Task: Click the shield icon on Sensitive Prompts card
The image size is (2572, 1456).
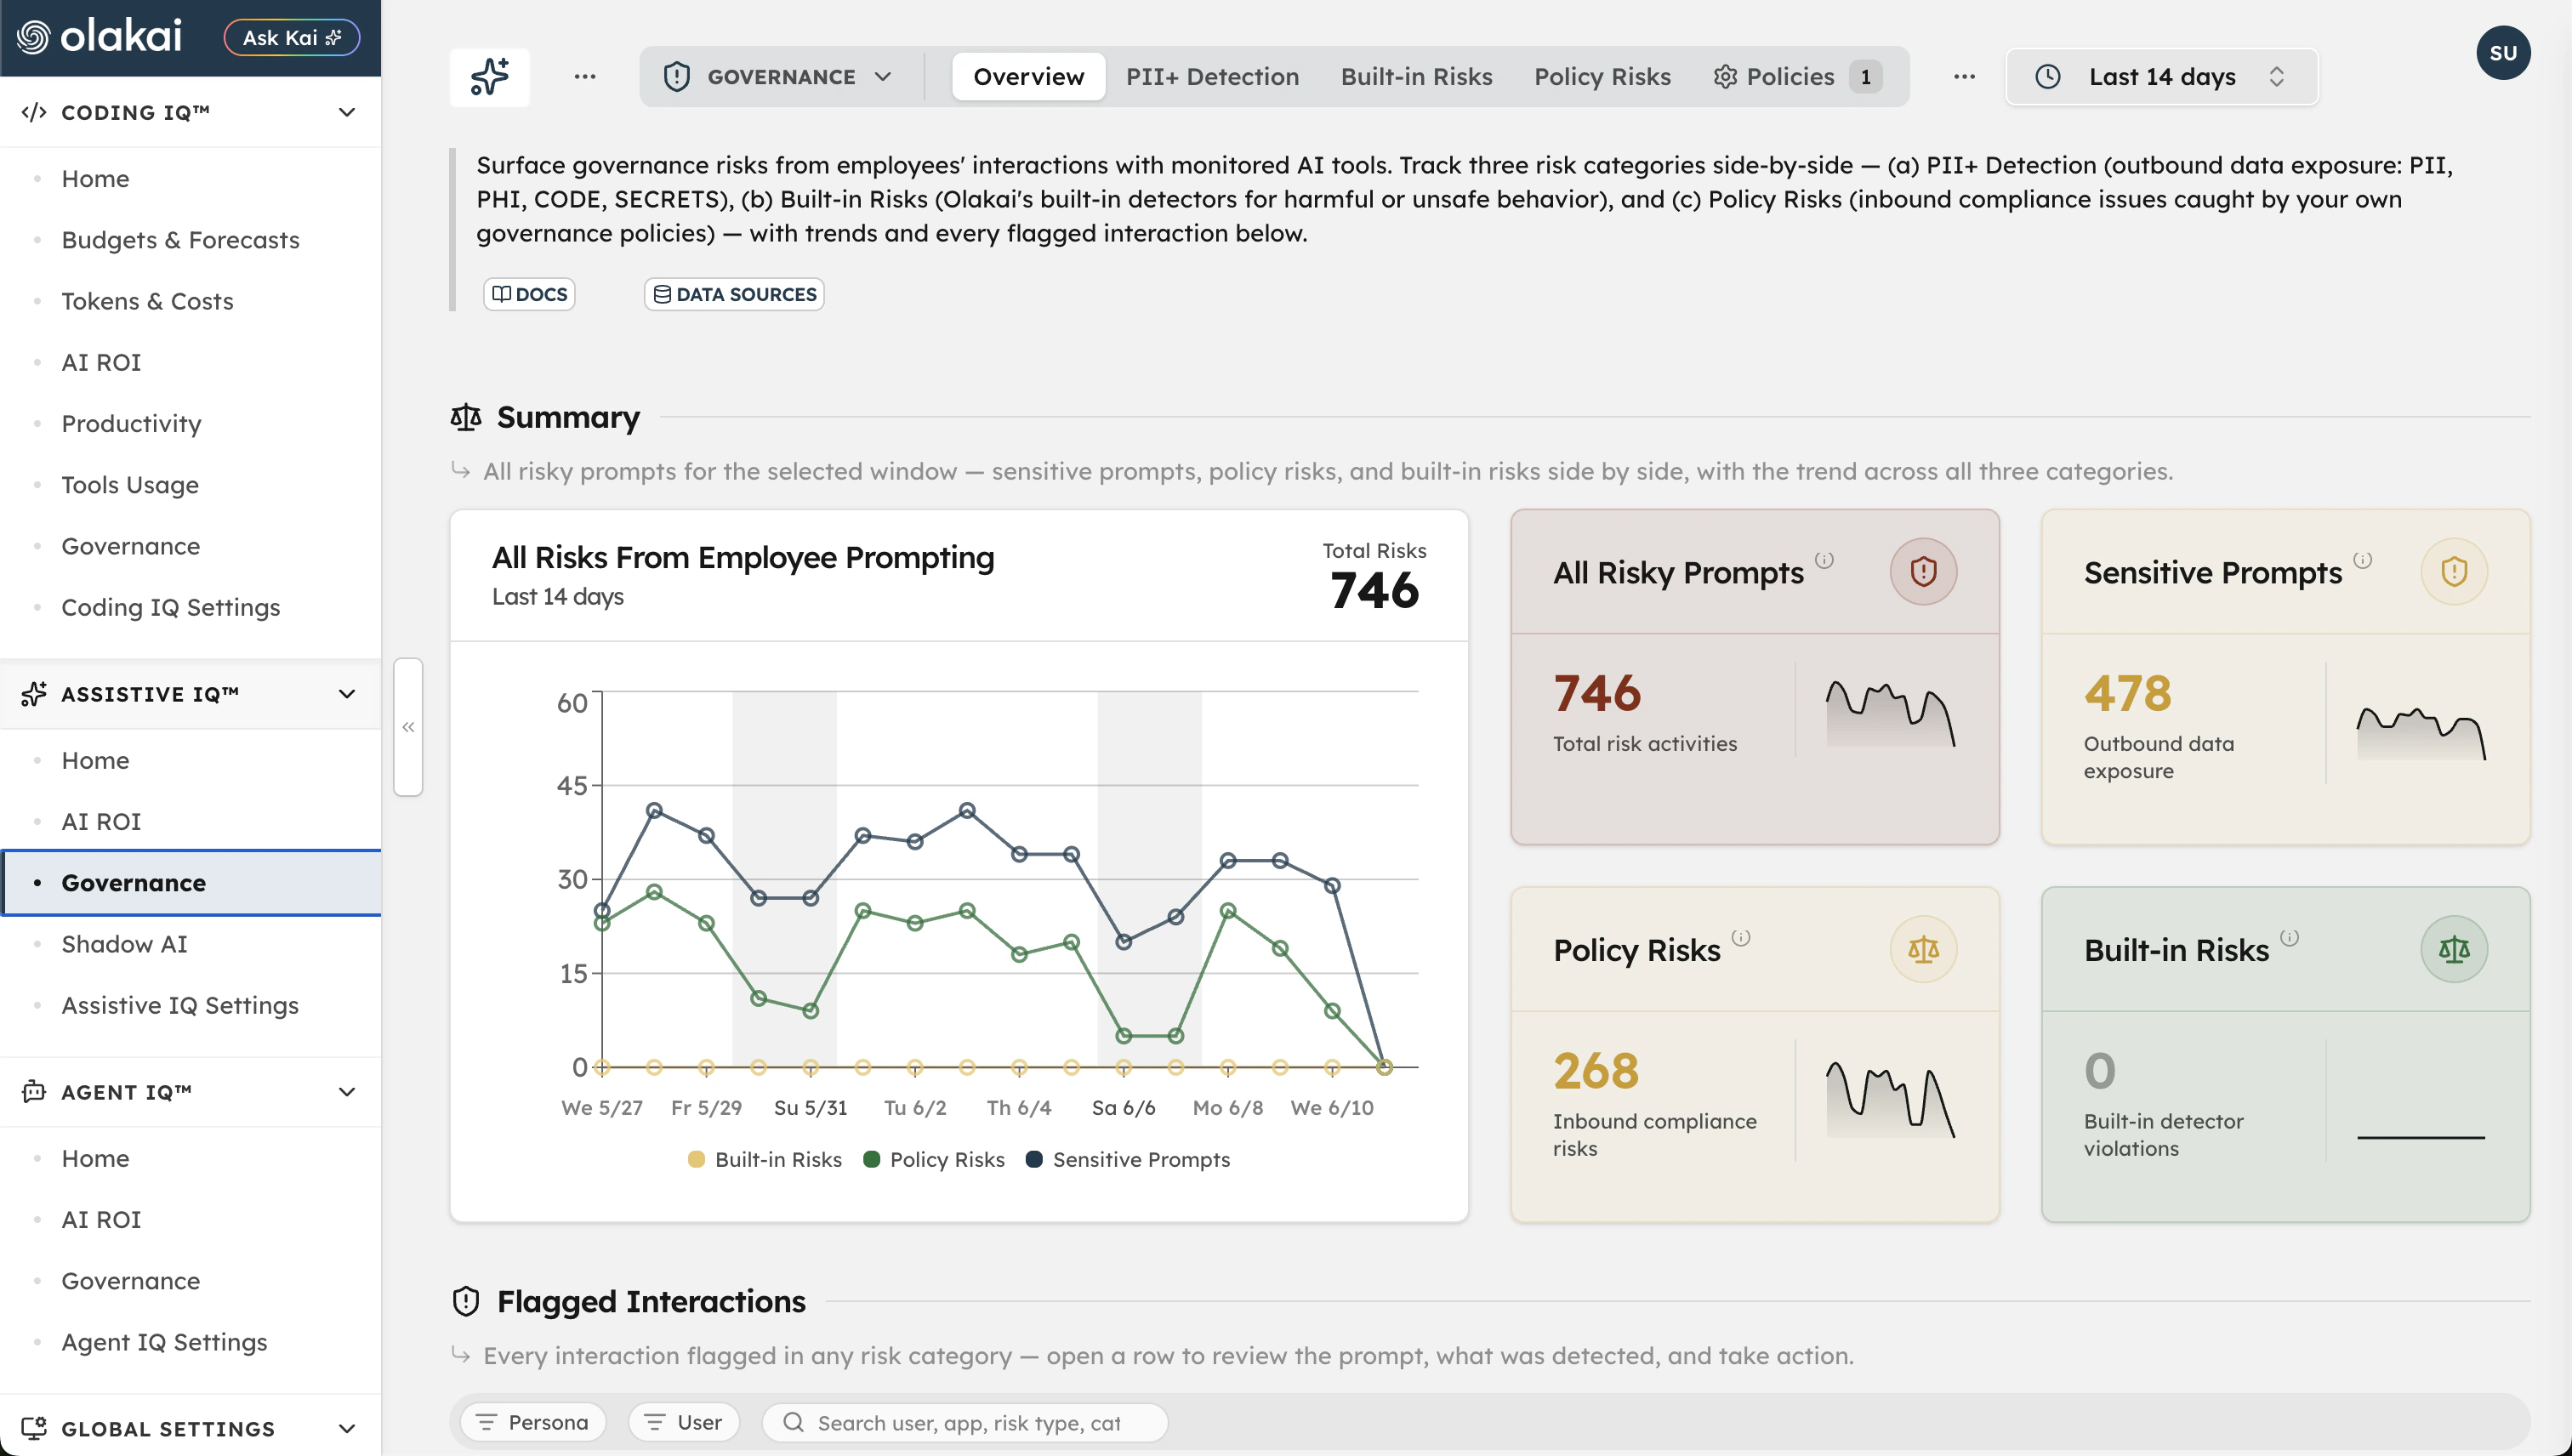Action: (x=2453, y=572)
